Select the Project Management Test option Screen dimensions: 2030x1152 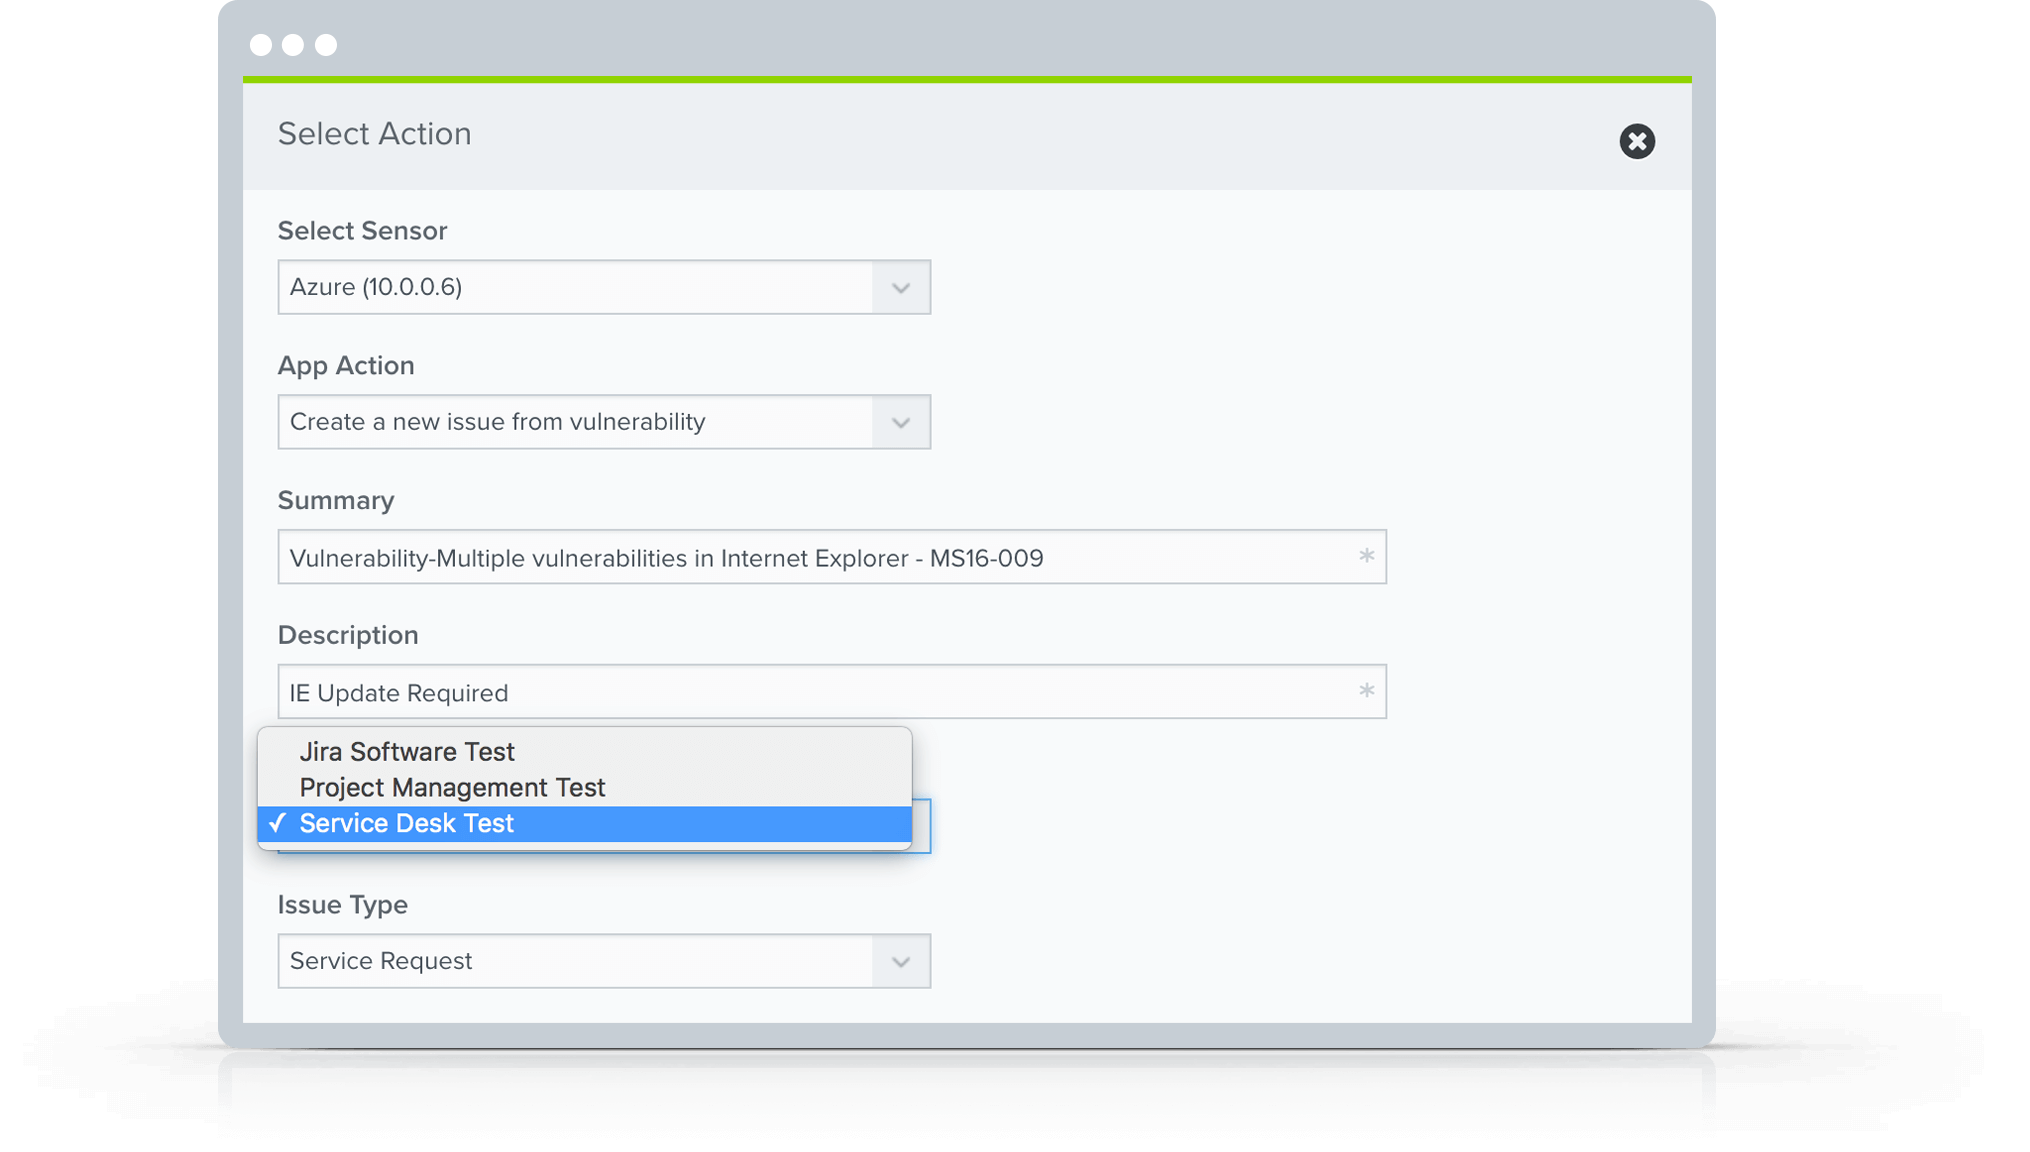point(452,788)
